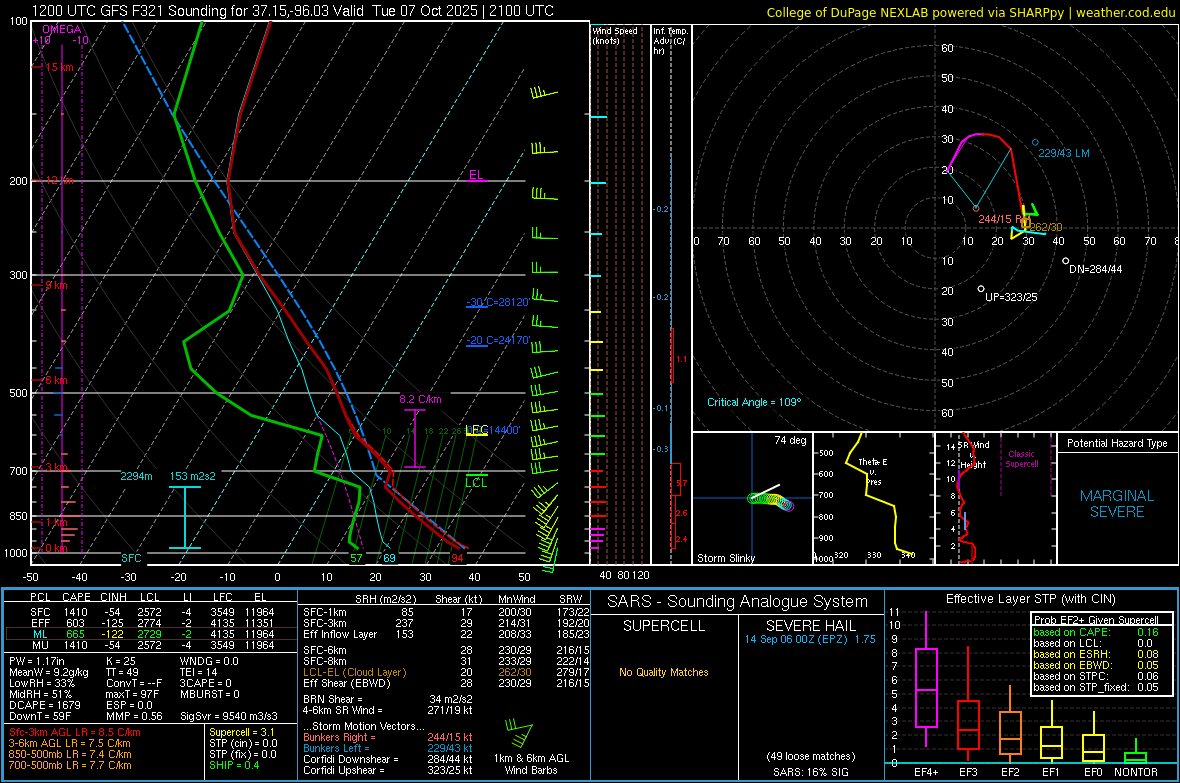1180x783 pixels.
Task: Click the '153 m2s2' effective SRH label
Action: 193,476
